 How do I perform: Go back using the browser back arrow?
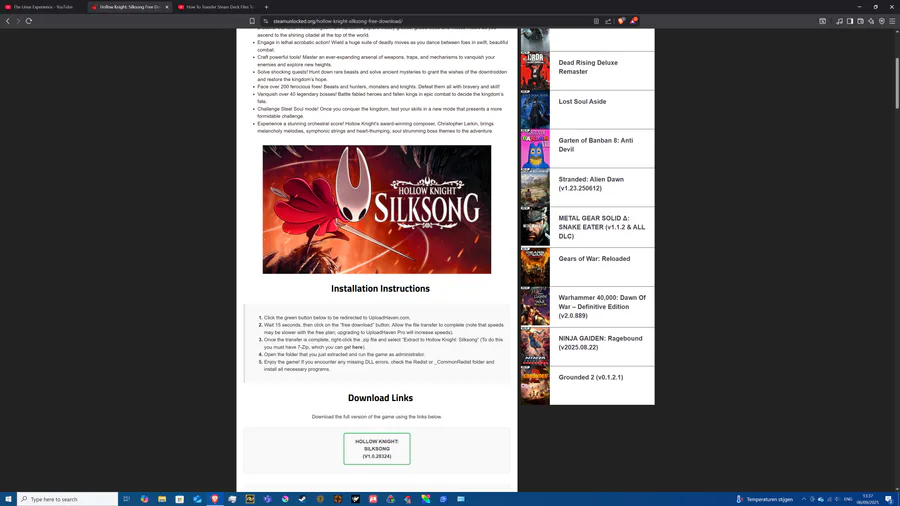pyautogui.click(x=7, y=21)
